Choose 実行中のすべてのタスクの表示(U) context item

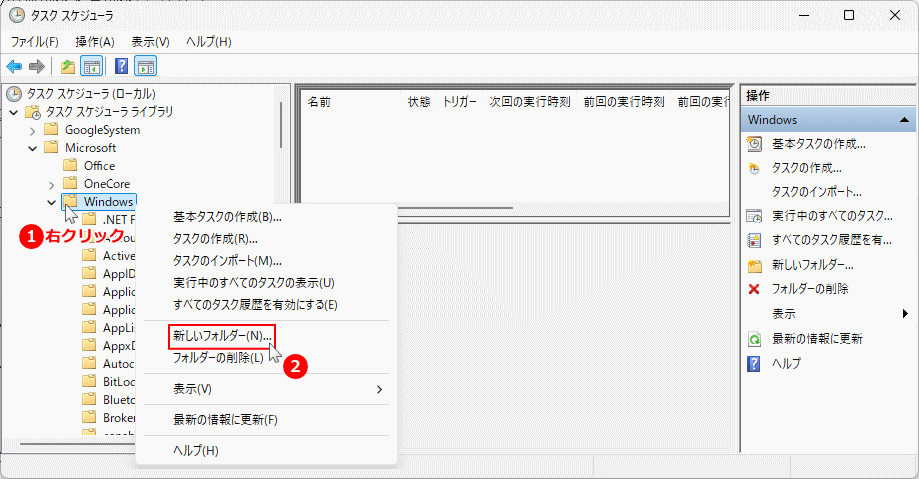click(254, 283)
